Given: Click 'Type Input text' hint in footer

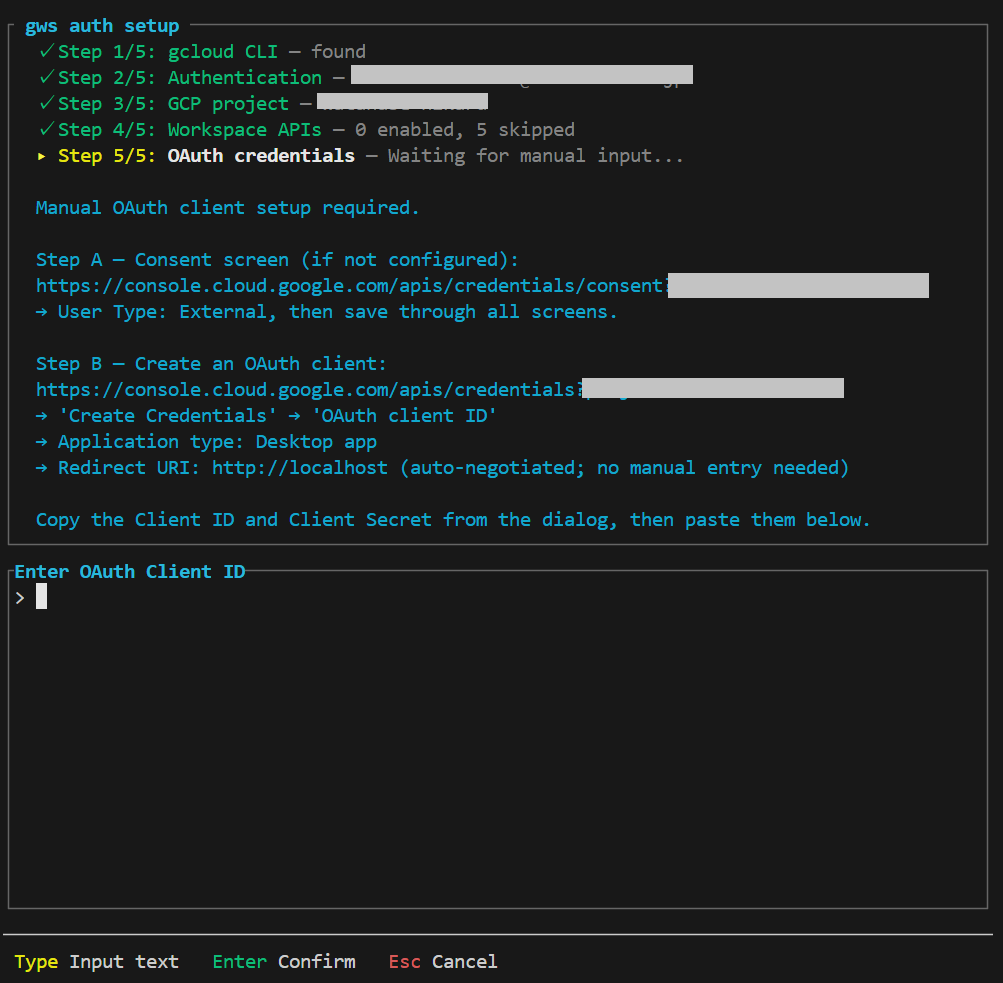Looking at the screenshot, I should pyautogui.click(x=97, y=961).
